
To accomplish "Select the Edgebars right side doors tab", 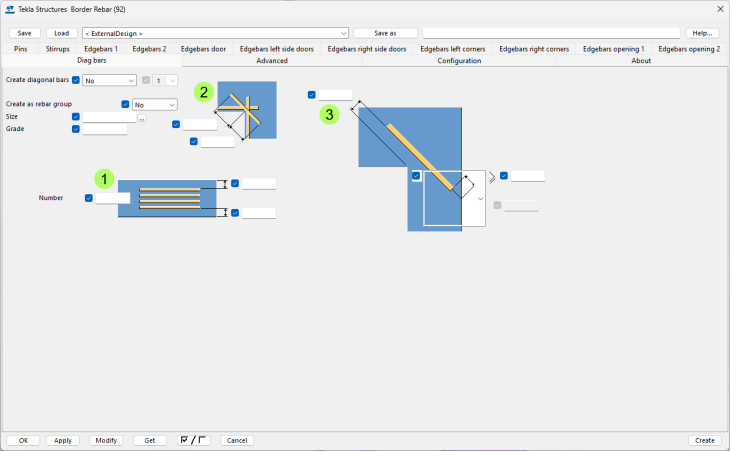I will pyautogui.click(x=367, y=49).
